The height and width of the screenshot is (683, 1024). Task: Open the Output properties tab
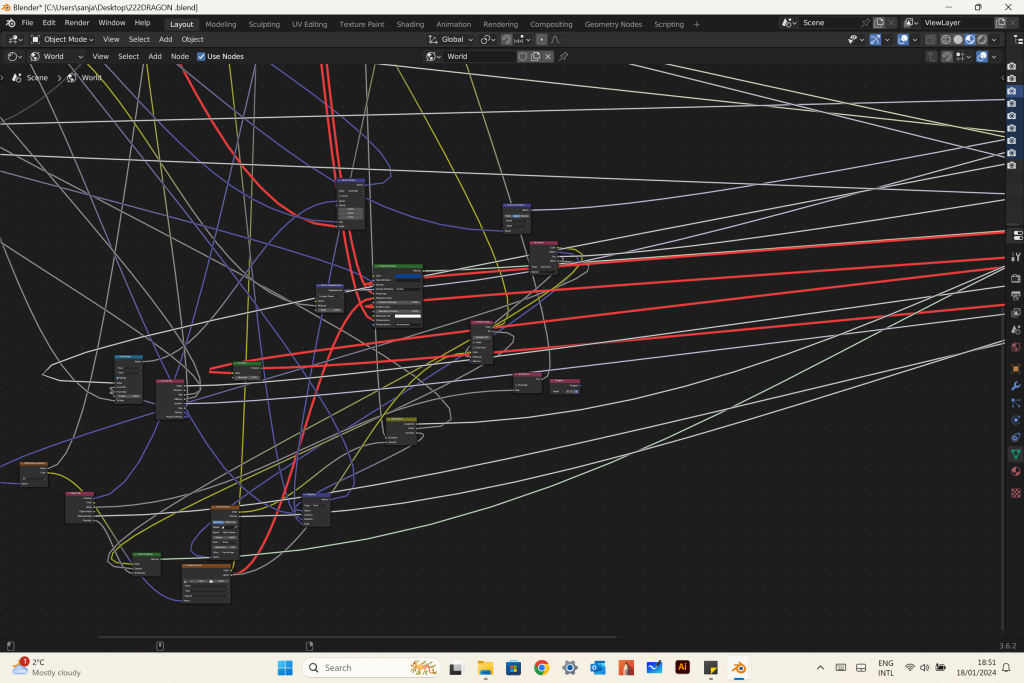tap(1016, 296)
